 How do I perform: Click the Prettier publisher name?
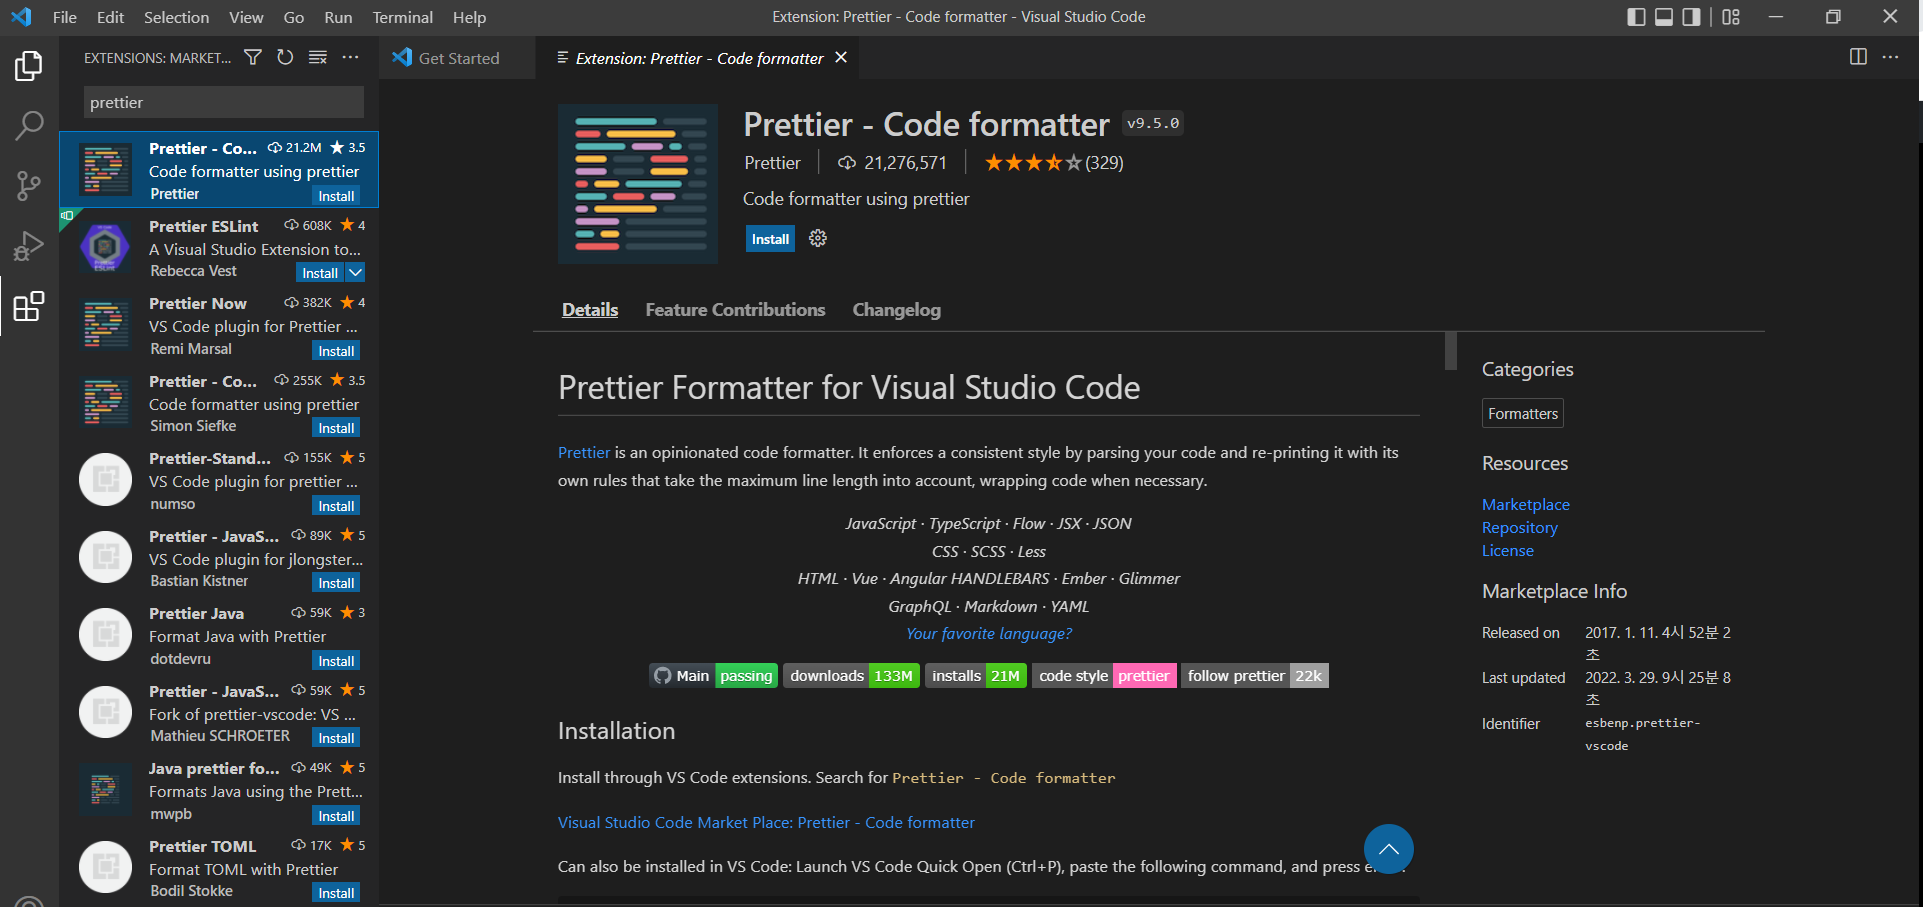point(772,163)
